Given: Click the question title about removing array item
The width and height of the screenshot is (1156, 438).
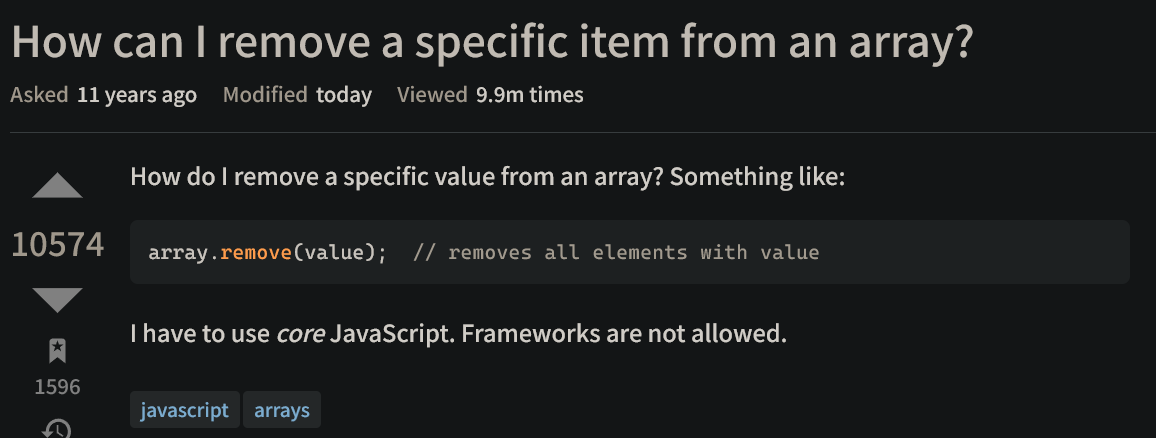Looking at the screenshot, I should coord(492,42).
